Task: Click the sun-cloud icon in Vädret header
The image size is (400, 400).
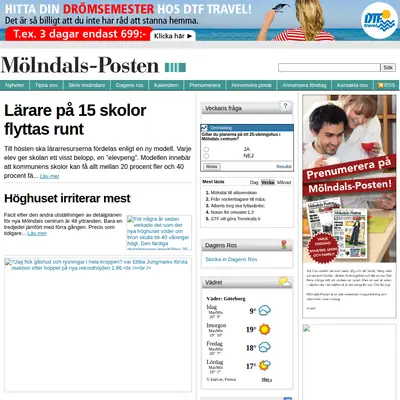Action: [285, 282]
